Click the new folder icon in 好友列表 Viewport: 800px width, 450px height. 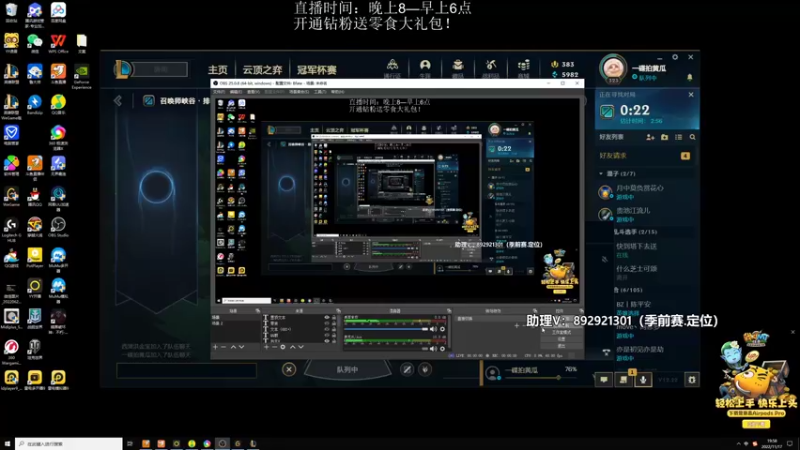[664, 137]
